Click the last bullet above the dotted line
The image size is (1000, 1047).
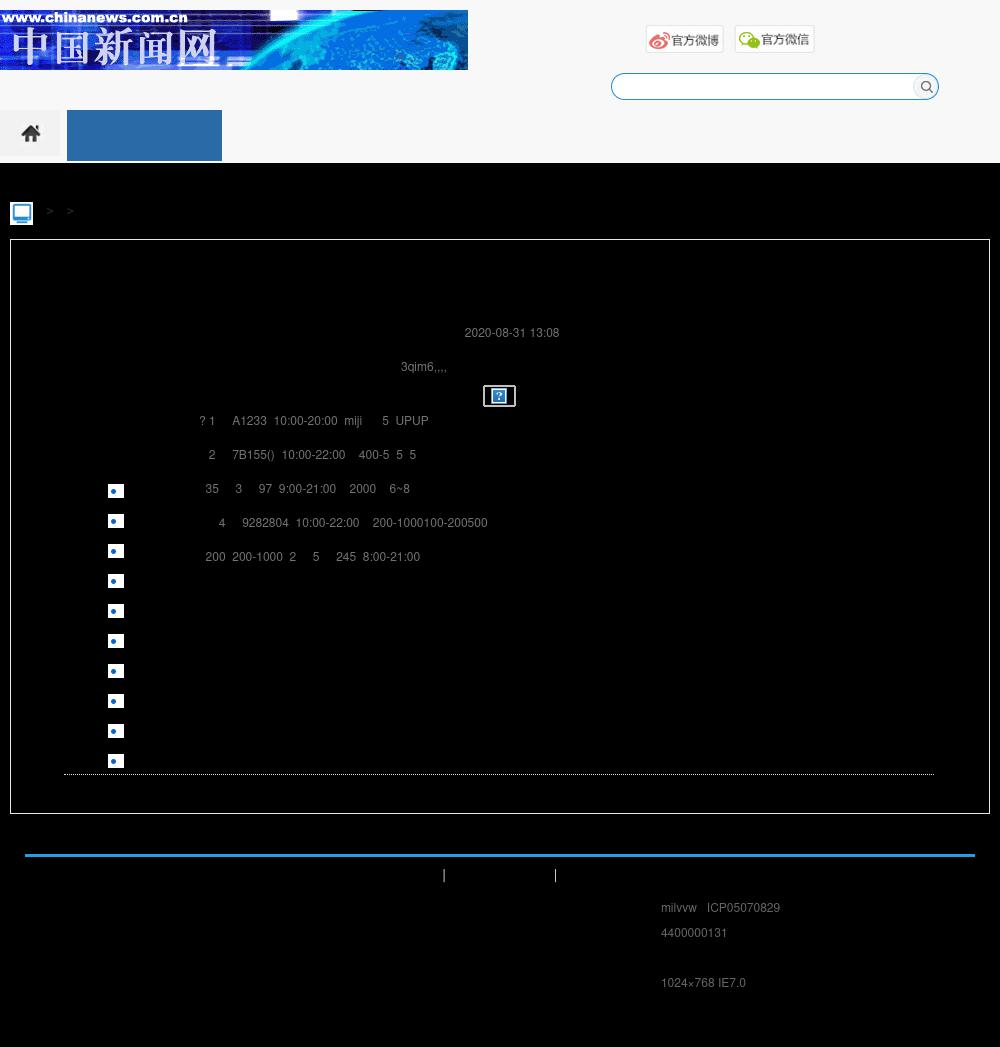pos(116,761)
